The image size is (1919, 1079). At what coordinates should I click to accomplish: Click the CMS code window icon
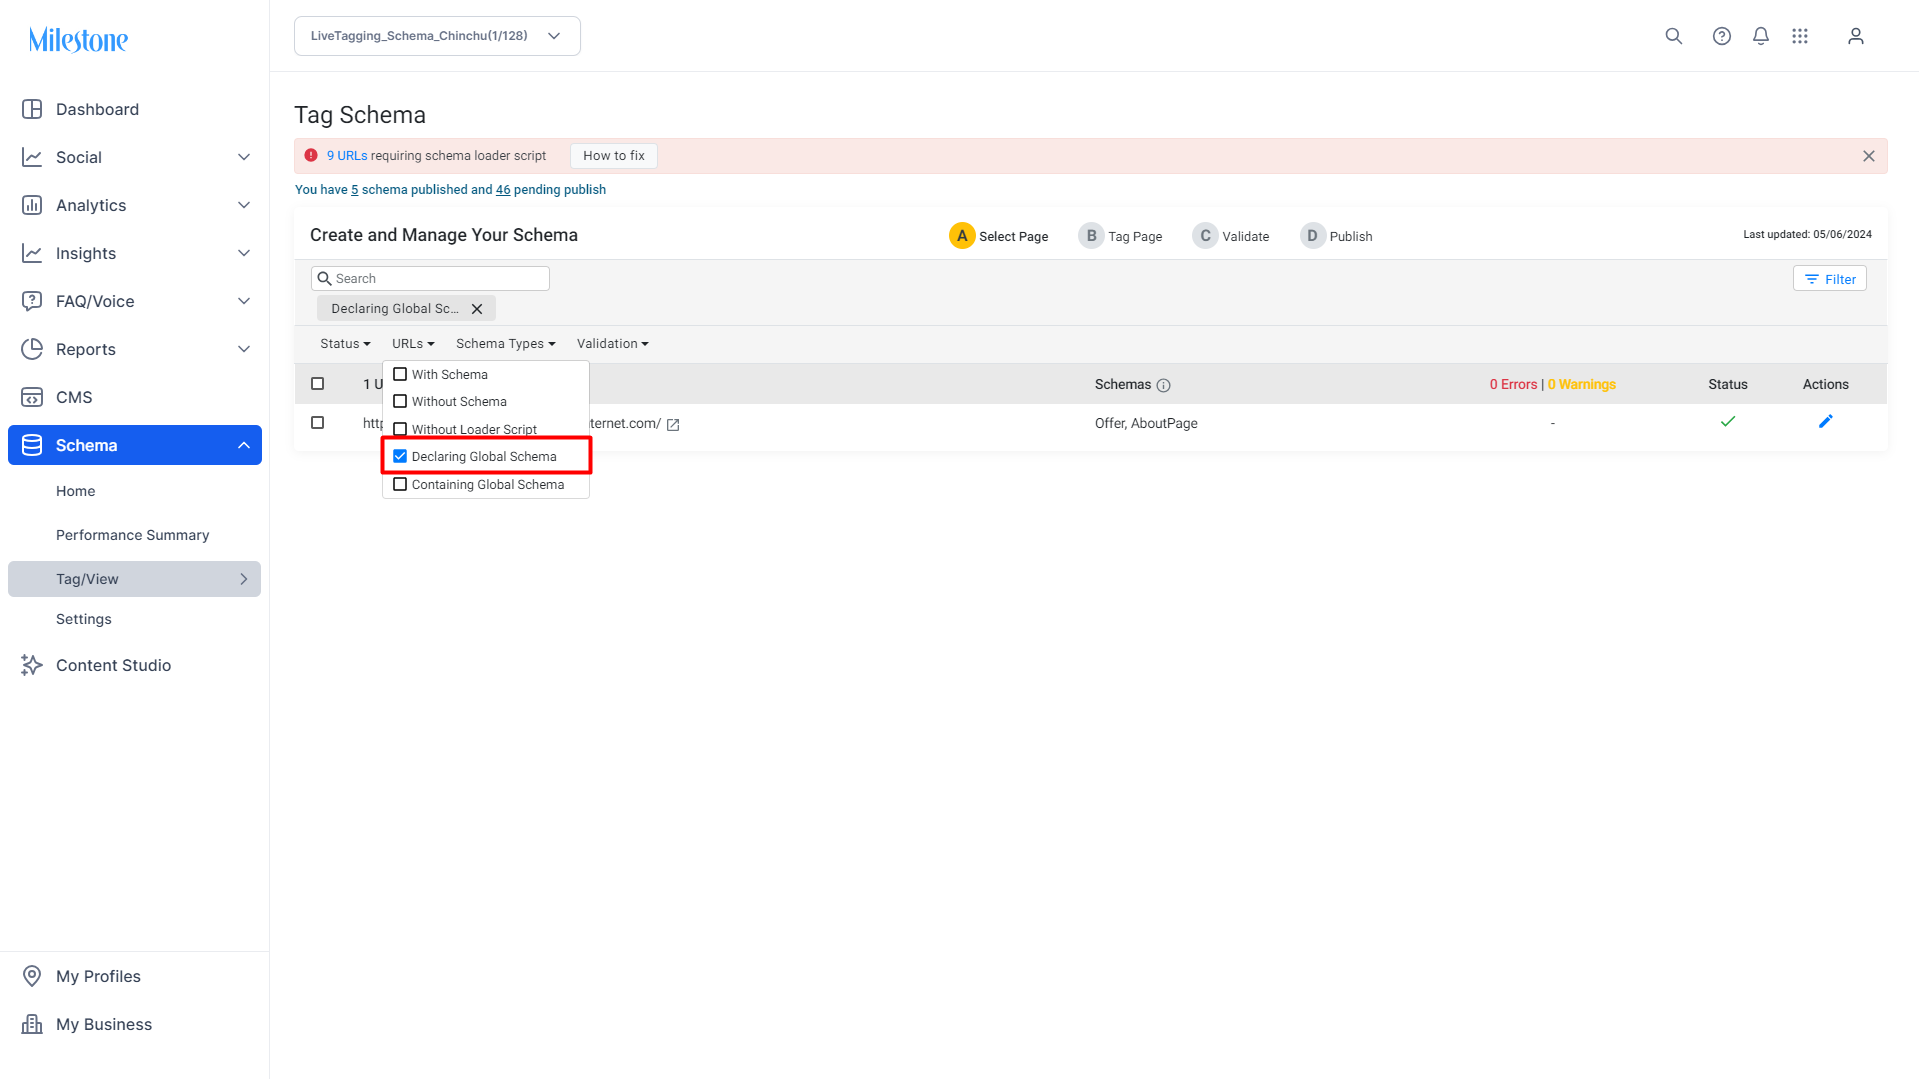click(x=32, y=397)
